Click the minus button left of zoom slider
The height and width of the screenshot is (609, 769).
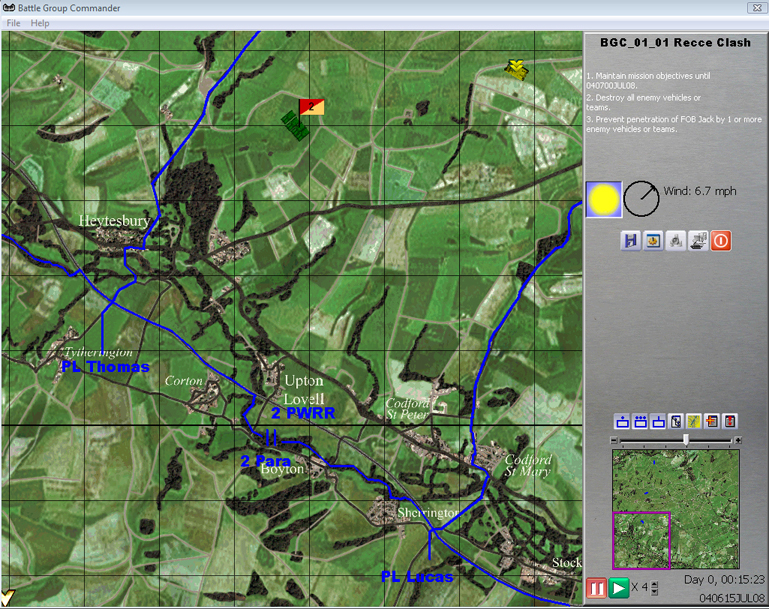tap(614, 440)
